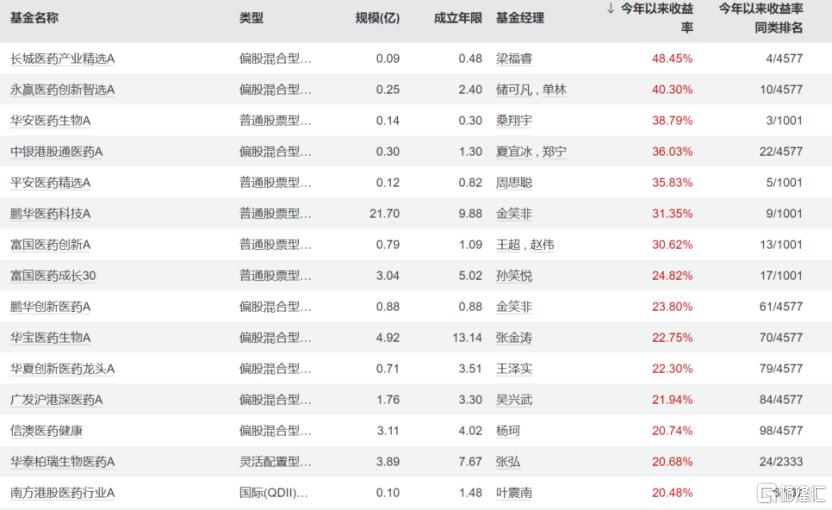Open manager 储可凡, 单林 entry
832x510 pixels.
coord(531,90)
